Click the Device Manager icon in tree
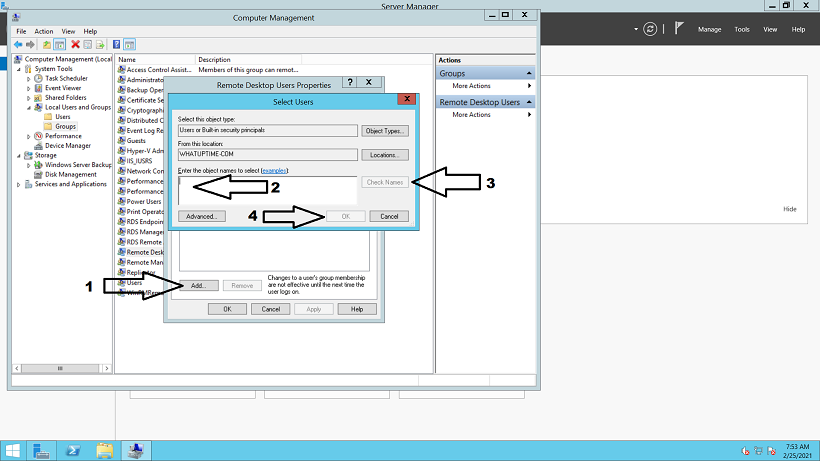This screenshot has height=461, width=820. point(38,146)
